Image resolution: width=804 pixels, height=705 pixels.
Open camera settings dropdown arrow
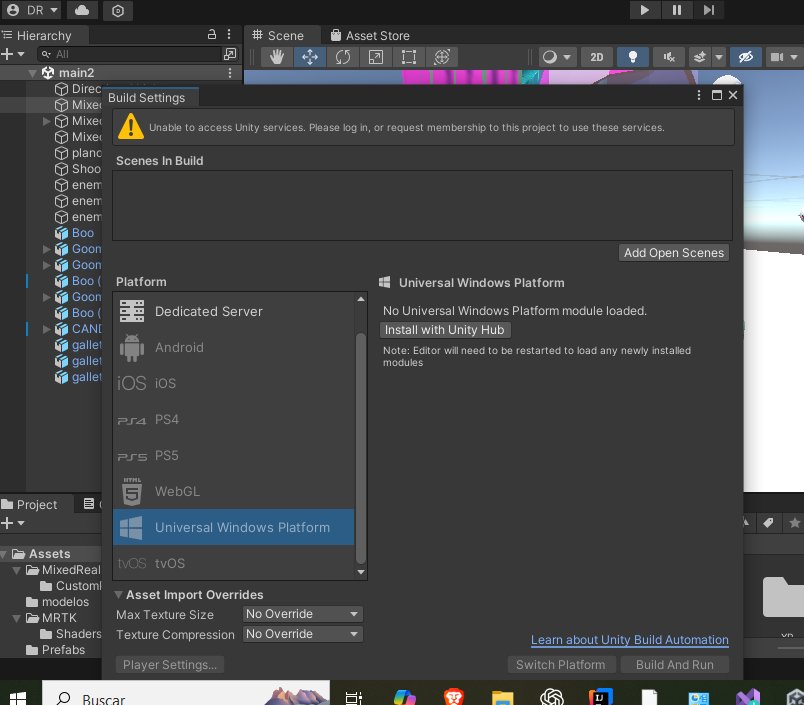coord(794,57)
